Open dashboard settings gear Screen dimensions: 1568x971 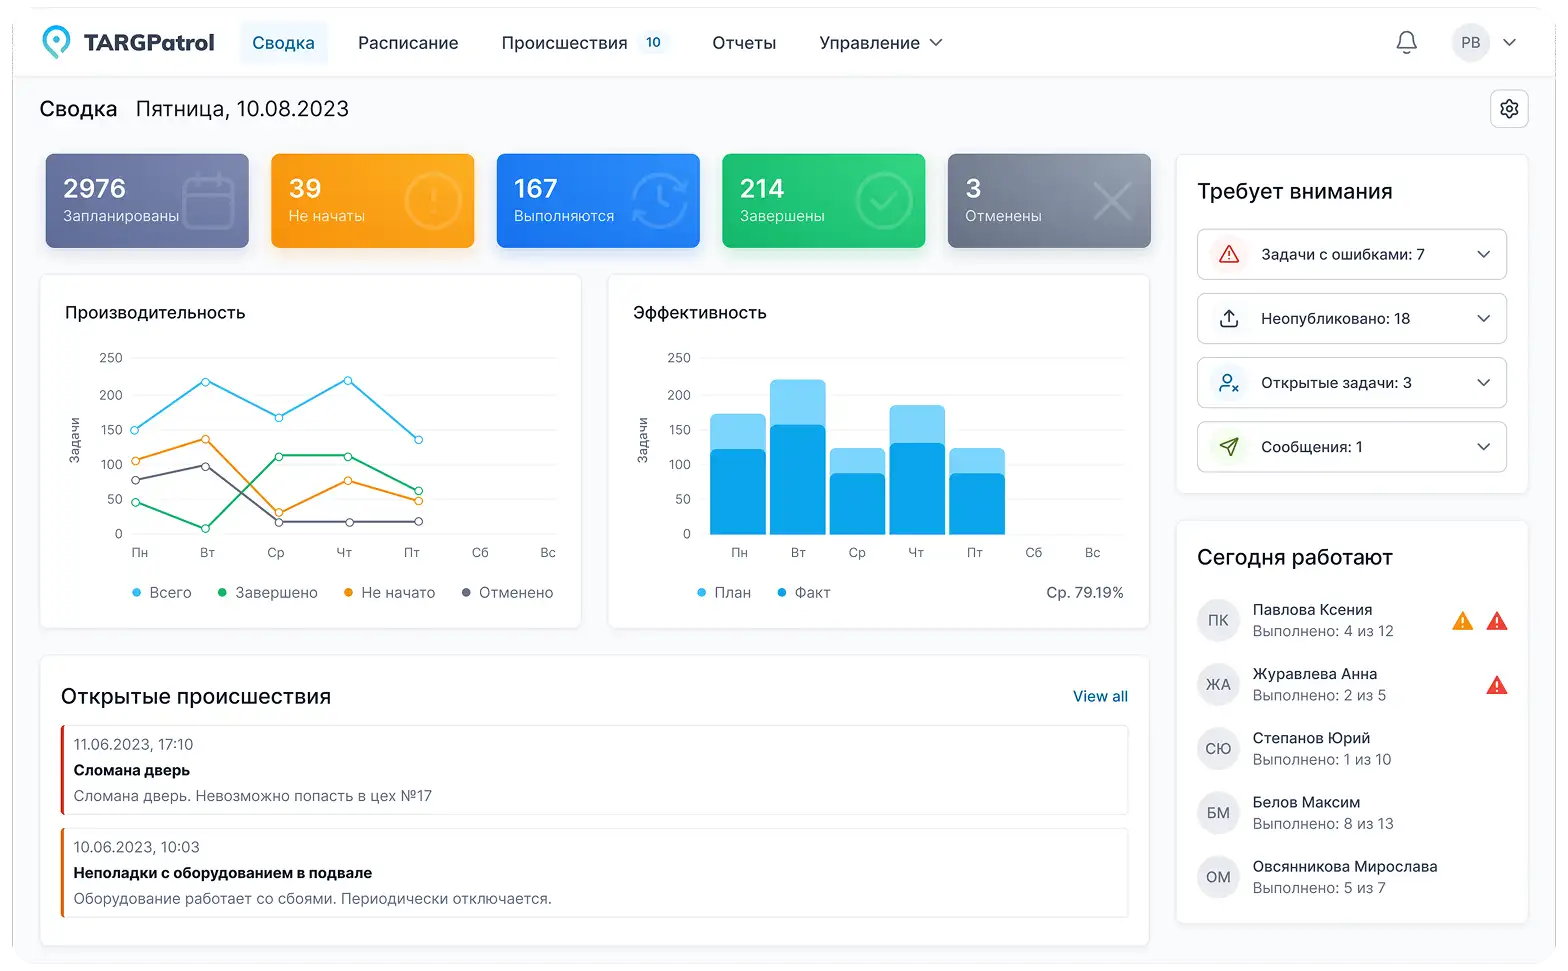[1509, 109]
